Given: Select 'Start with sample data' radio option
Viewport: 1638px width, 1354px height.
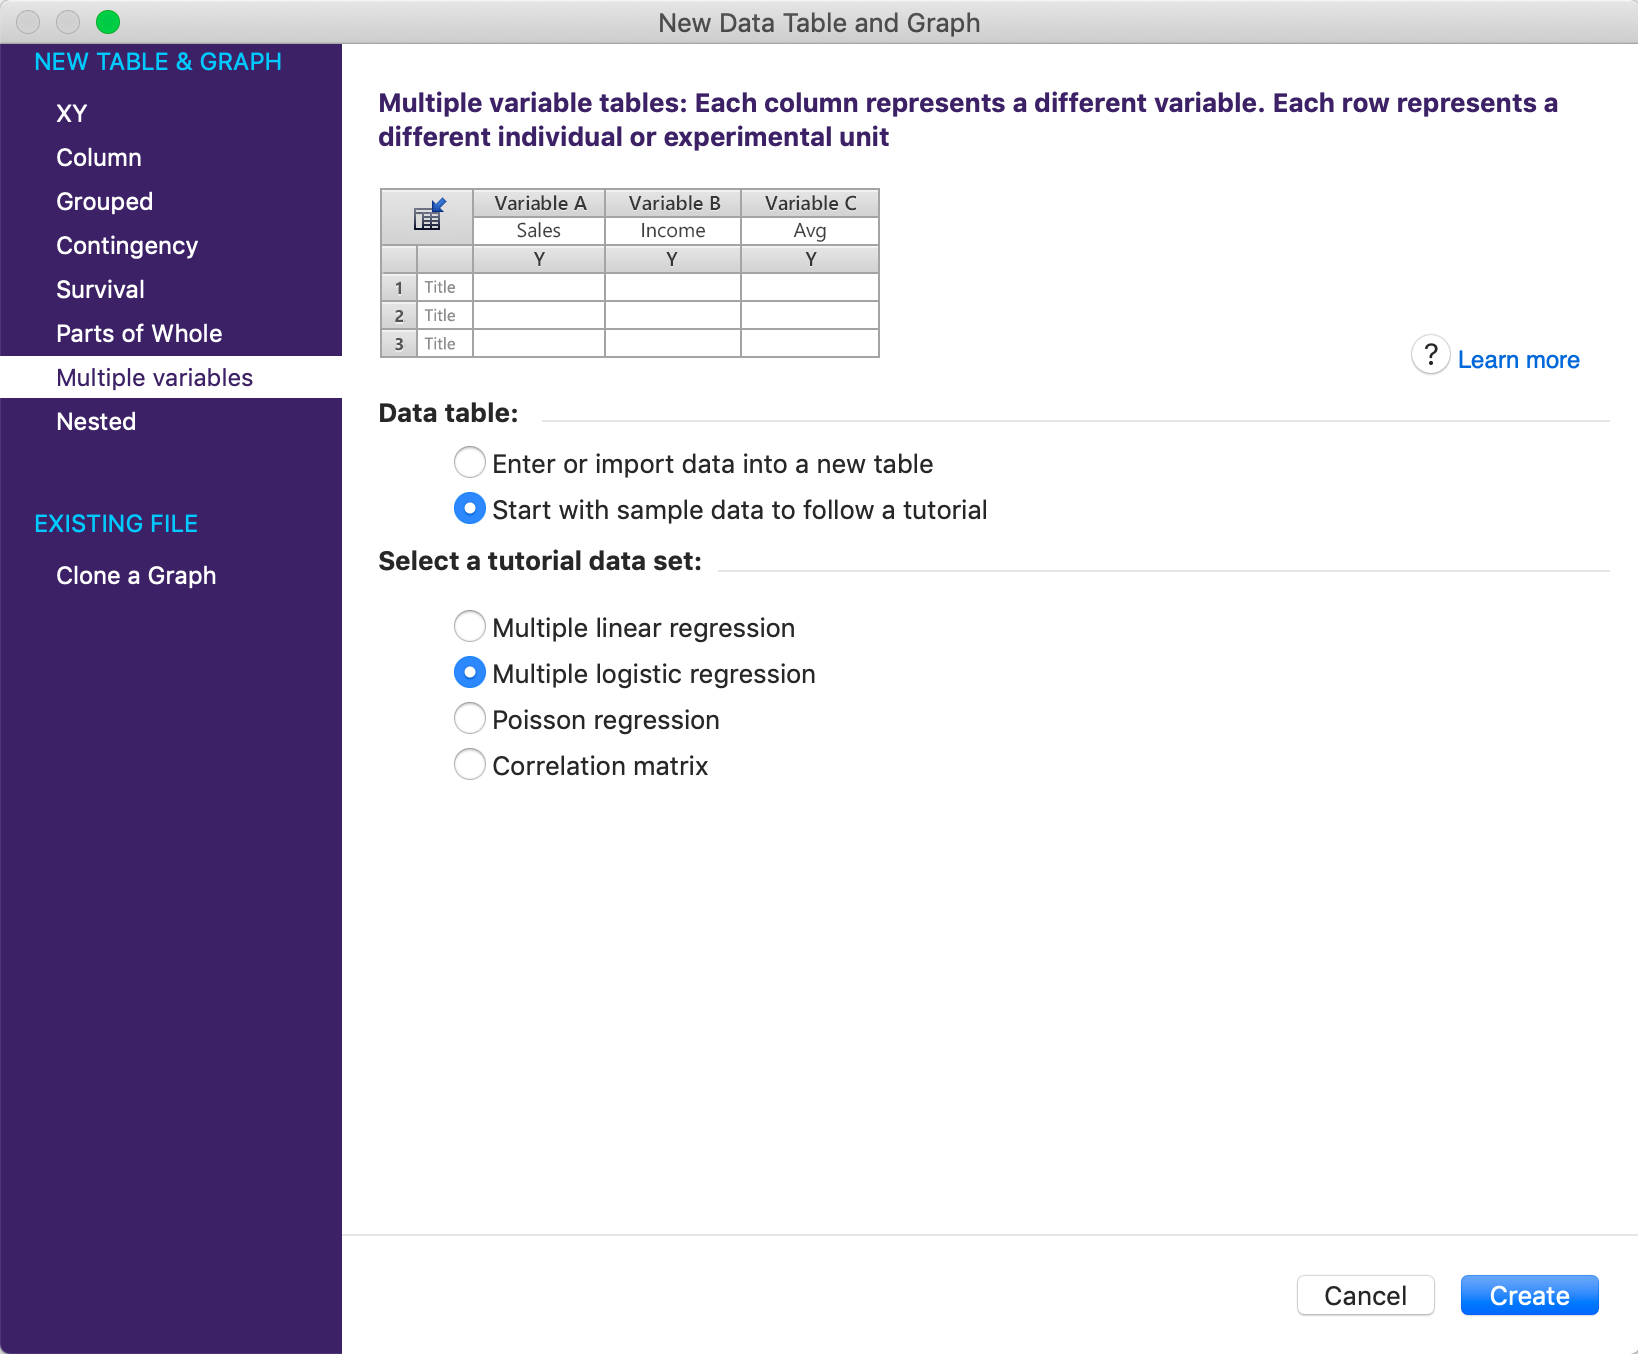Looking at the screenshot, I should point(470,509).
